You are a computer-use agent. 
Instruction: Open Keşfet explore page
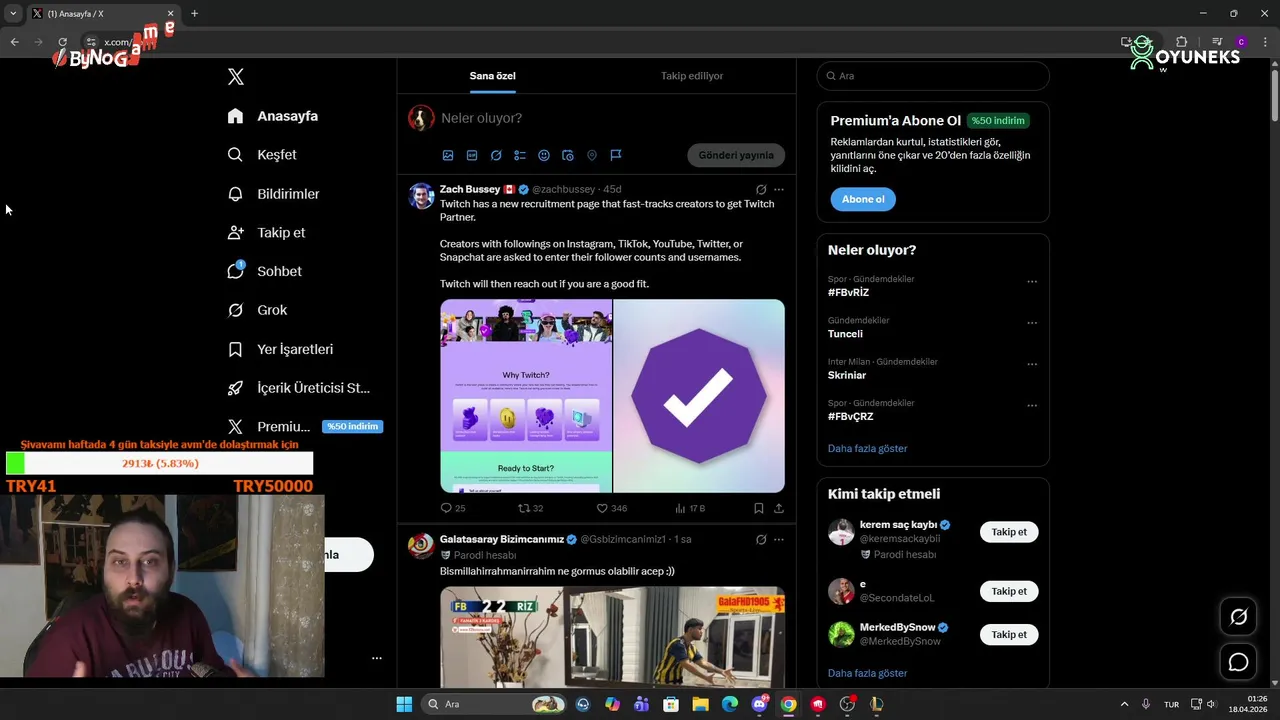tap(262, 155)
